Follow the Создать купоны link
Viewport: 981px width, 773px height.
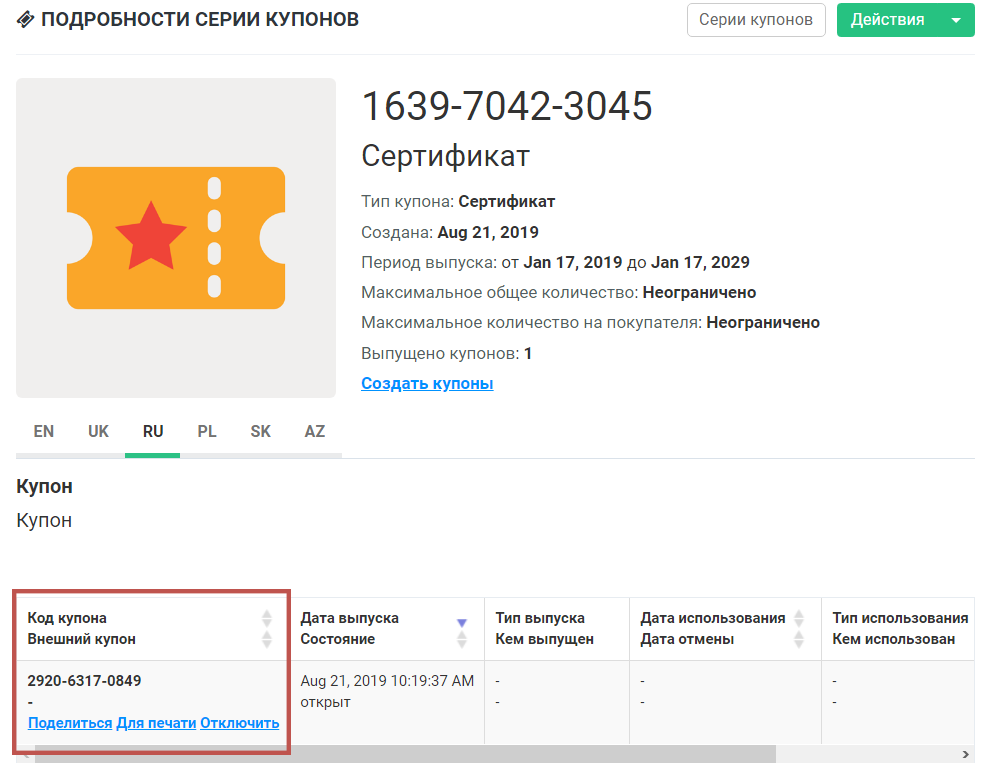click(427, 384)
